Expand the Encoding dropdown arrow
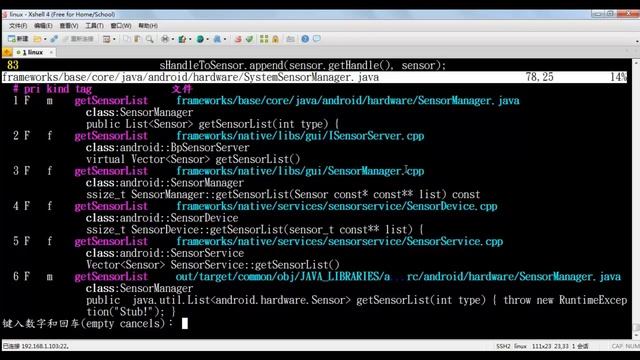Viewport: 640px width, 360px height. (x=207, y=39)
